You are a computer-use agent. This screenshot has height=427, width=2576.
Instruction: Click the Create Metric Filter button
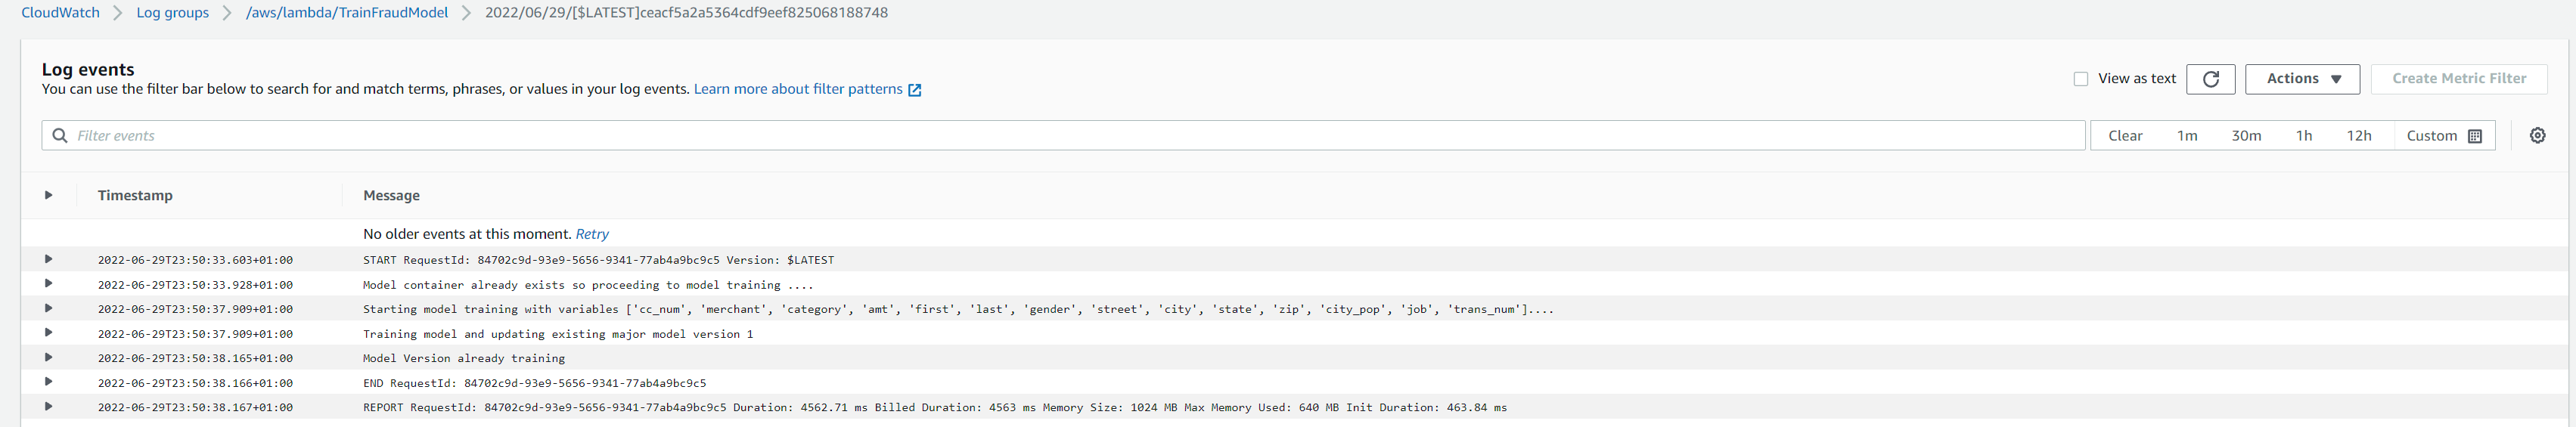(2458, 79)
